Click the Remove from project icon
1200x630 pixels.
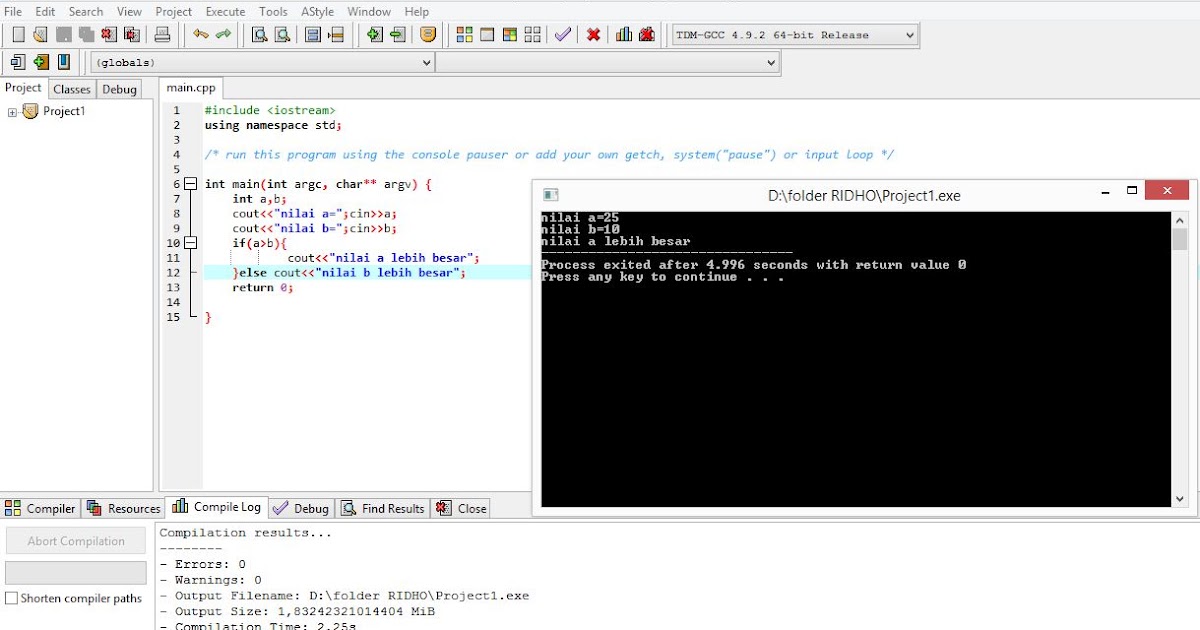click(397, 35)
